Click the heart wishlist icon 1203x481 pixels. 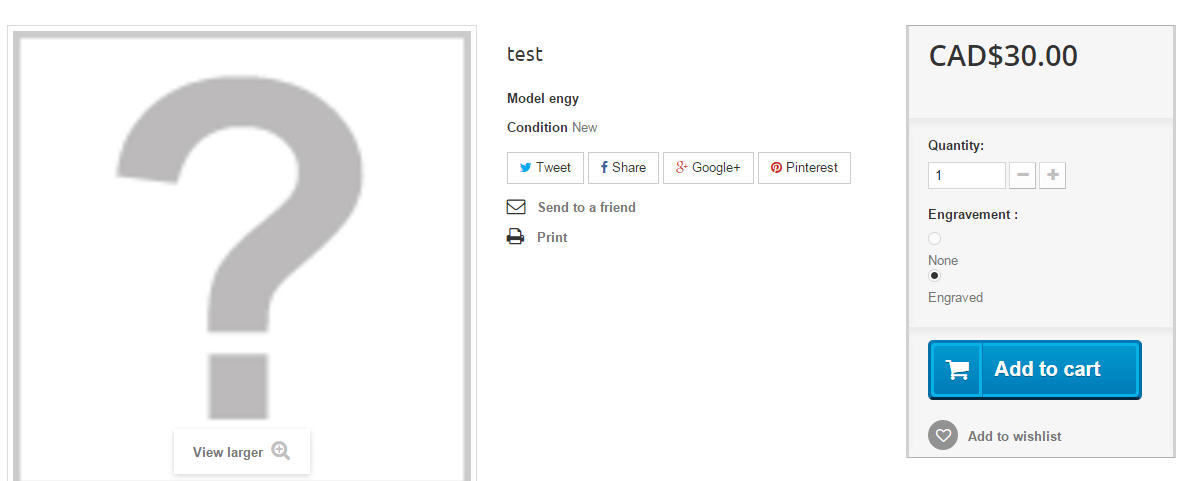click(x=943, y=435)
